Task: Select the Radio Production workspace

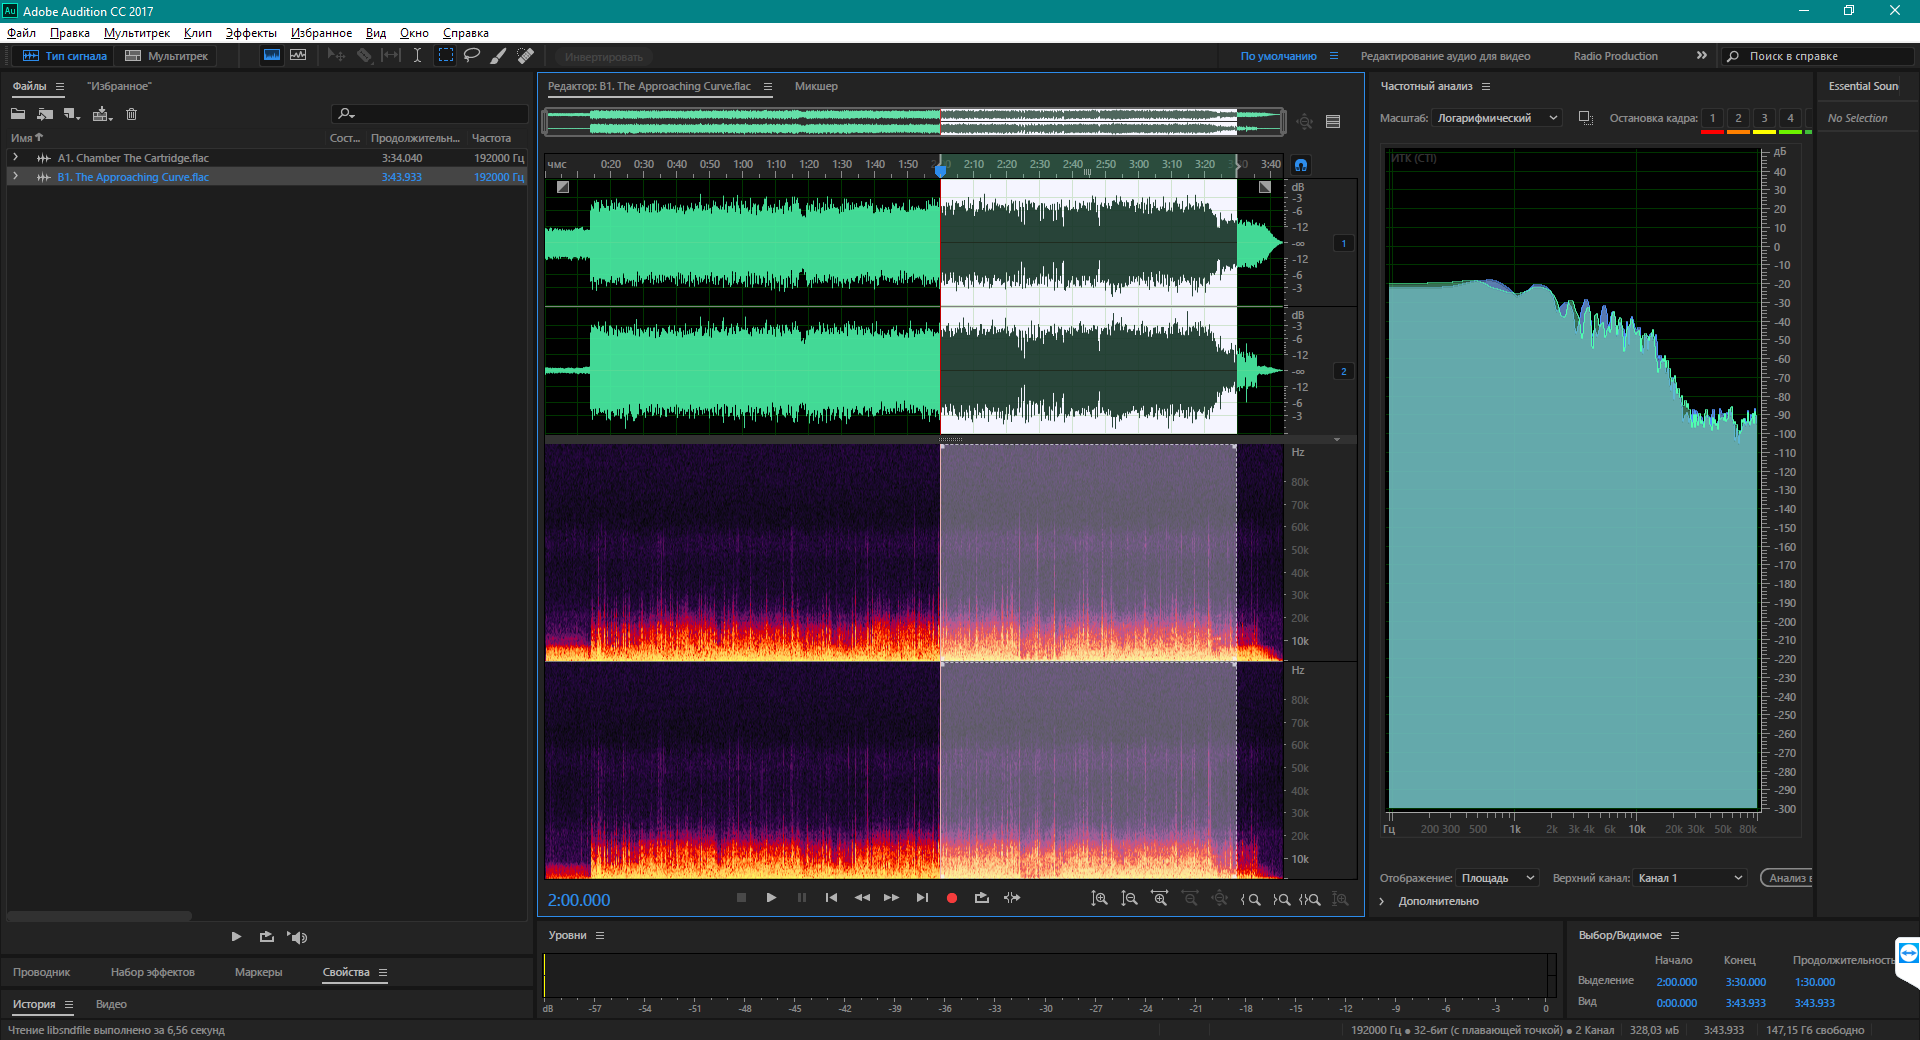Action: [x=1615, y=56]
